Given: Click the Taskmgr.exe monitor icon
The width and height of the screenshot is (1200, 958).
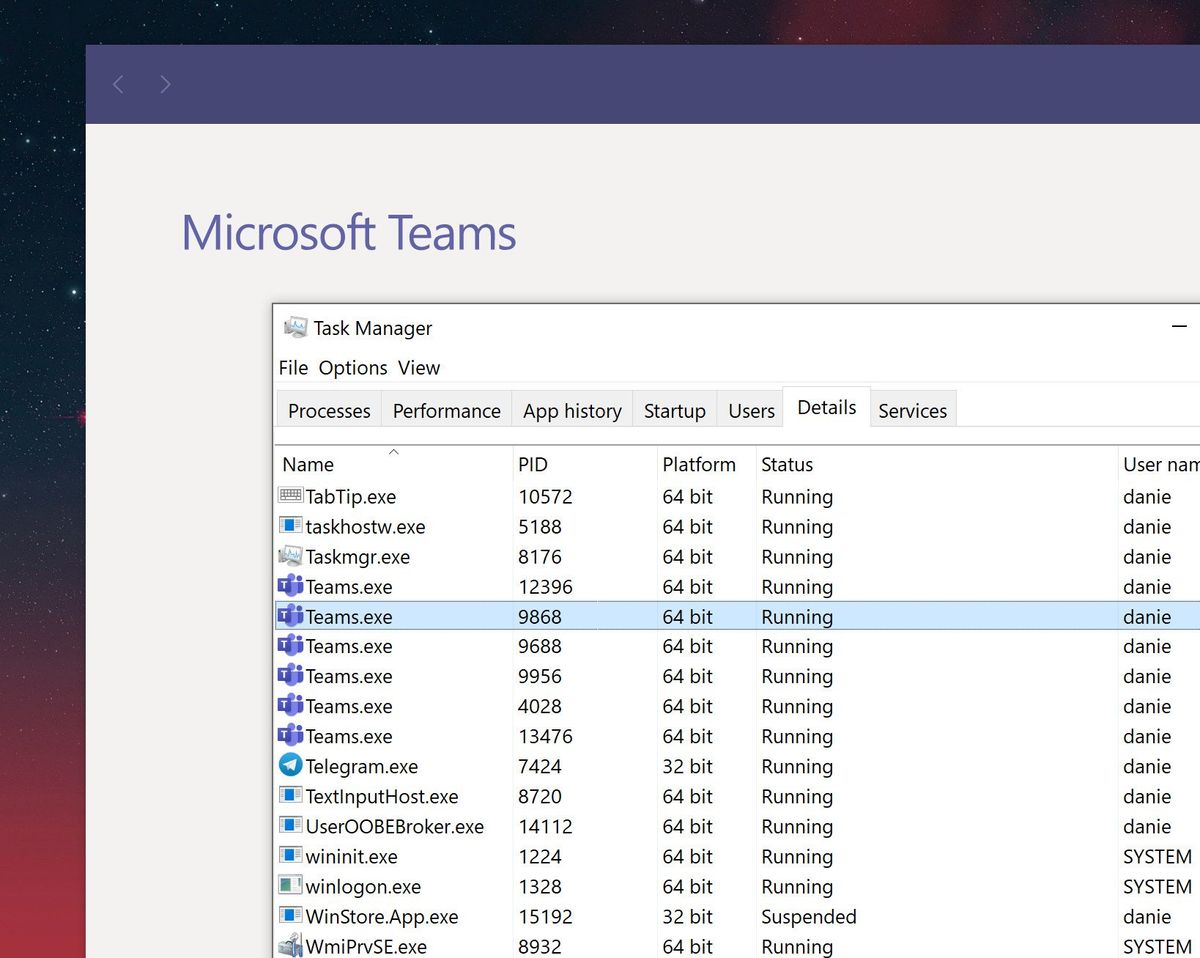Looking at the screenshot, I should [x=290, y=556].
